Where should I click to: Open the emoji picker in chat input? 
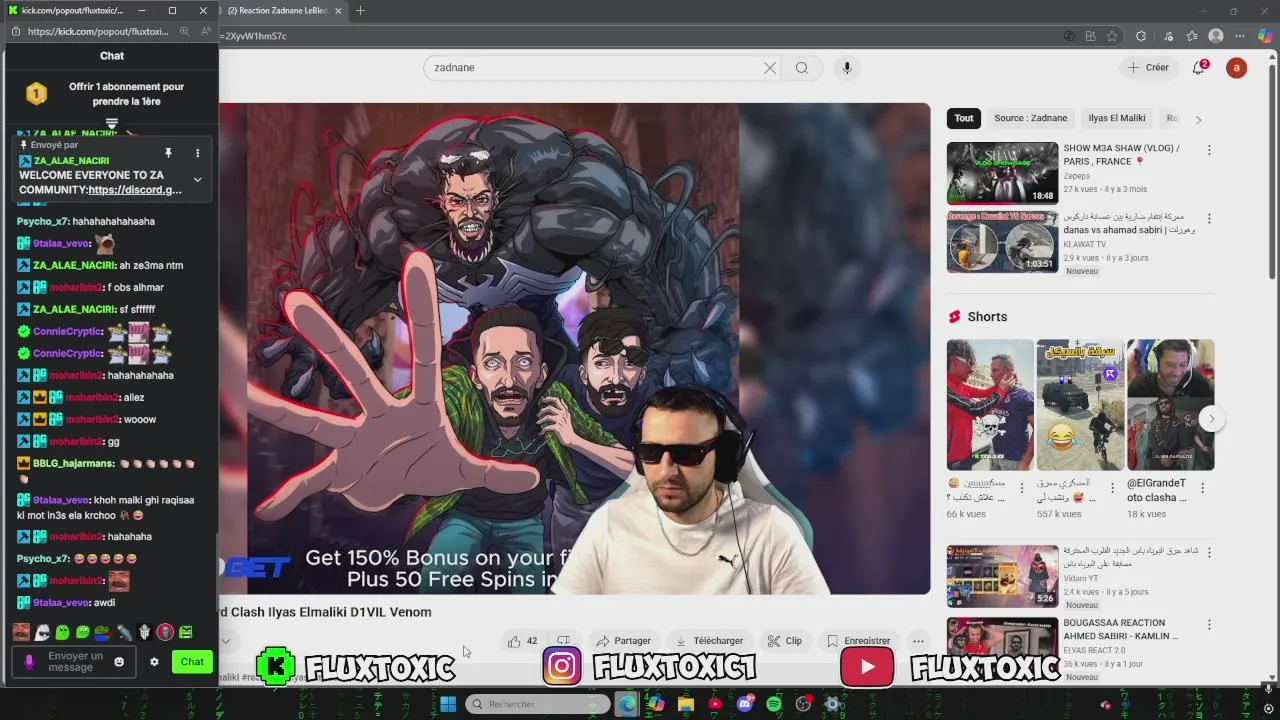pyautogui.click(x=119, y=662)
